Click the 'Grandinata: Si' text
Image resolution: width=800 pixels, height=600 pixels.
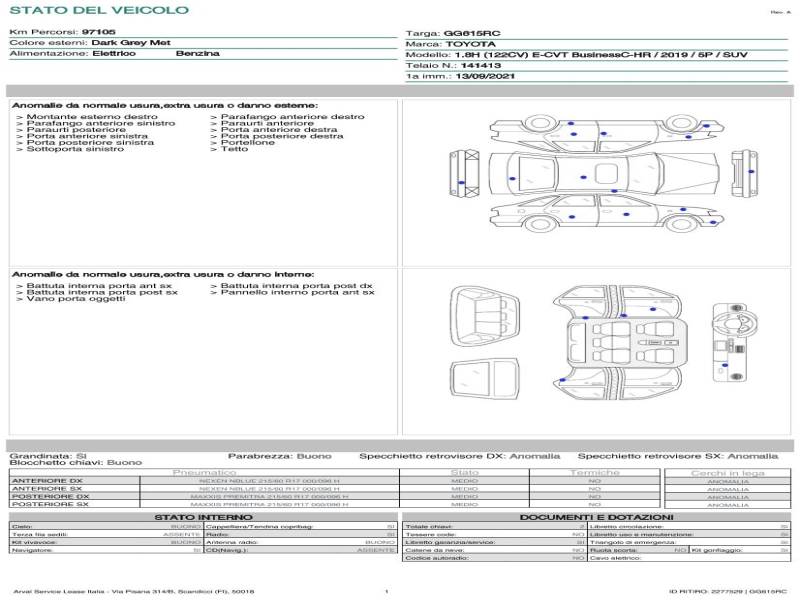point(48,456)
